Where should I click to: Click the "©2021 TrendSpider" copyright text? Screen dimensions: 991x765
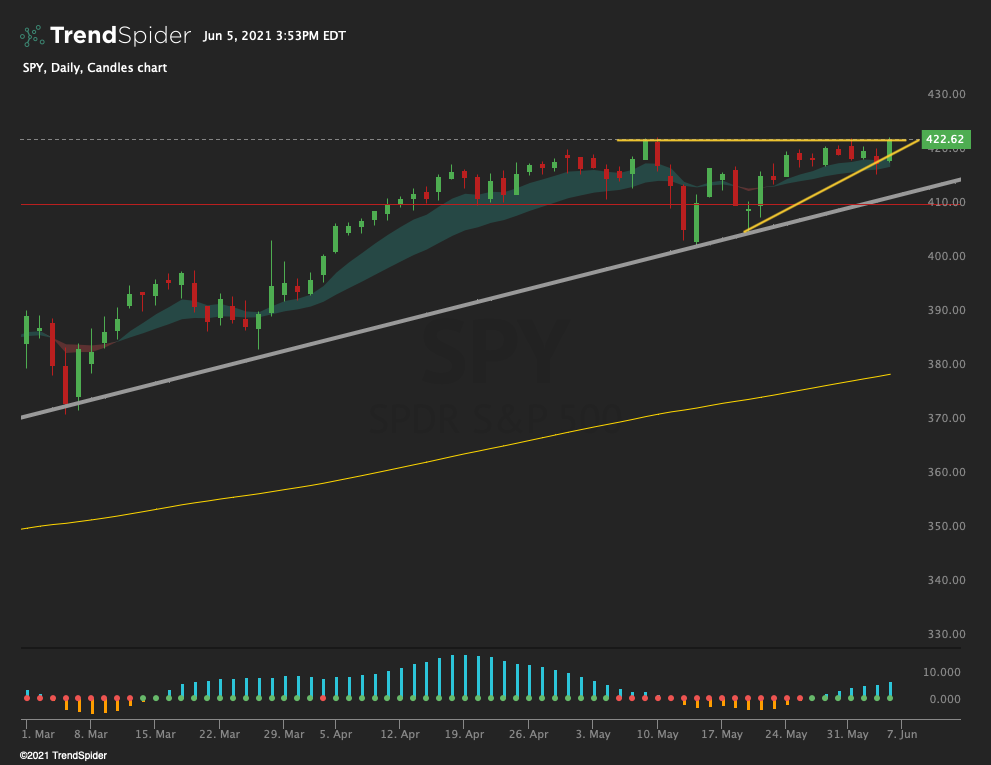63,756
